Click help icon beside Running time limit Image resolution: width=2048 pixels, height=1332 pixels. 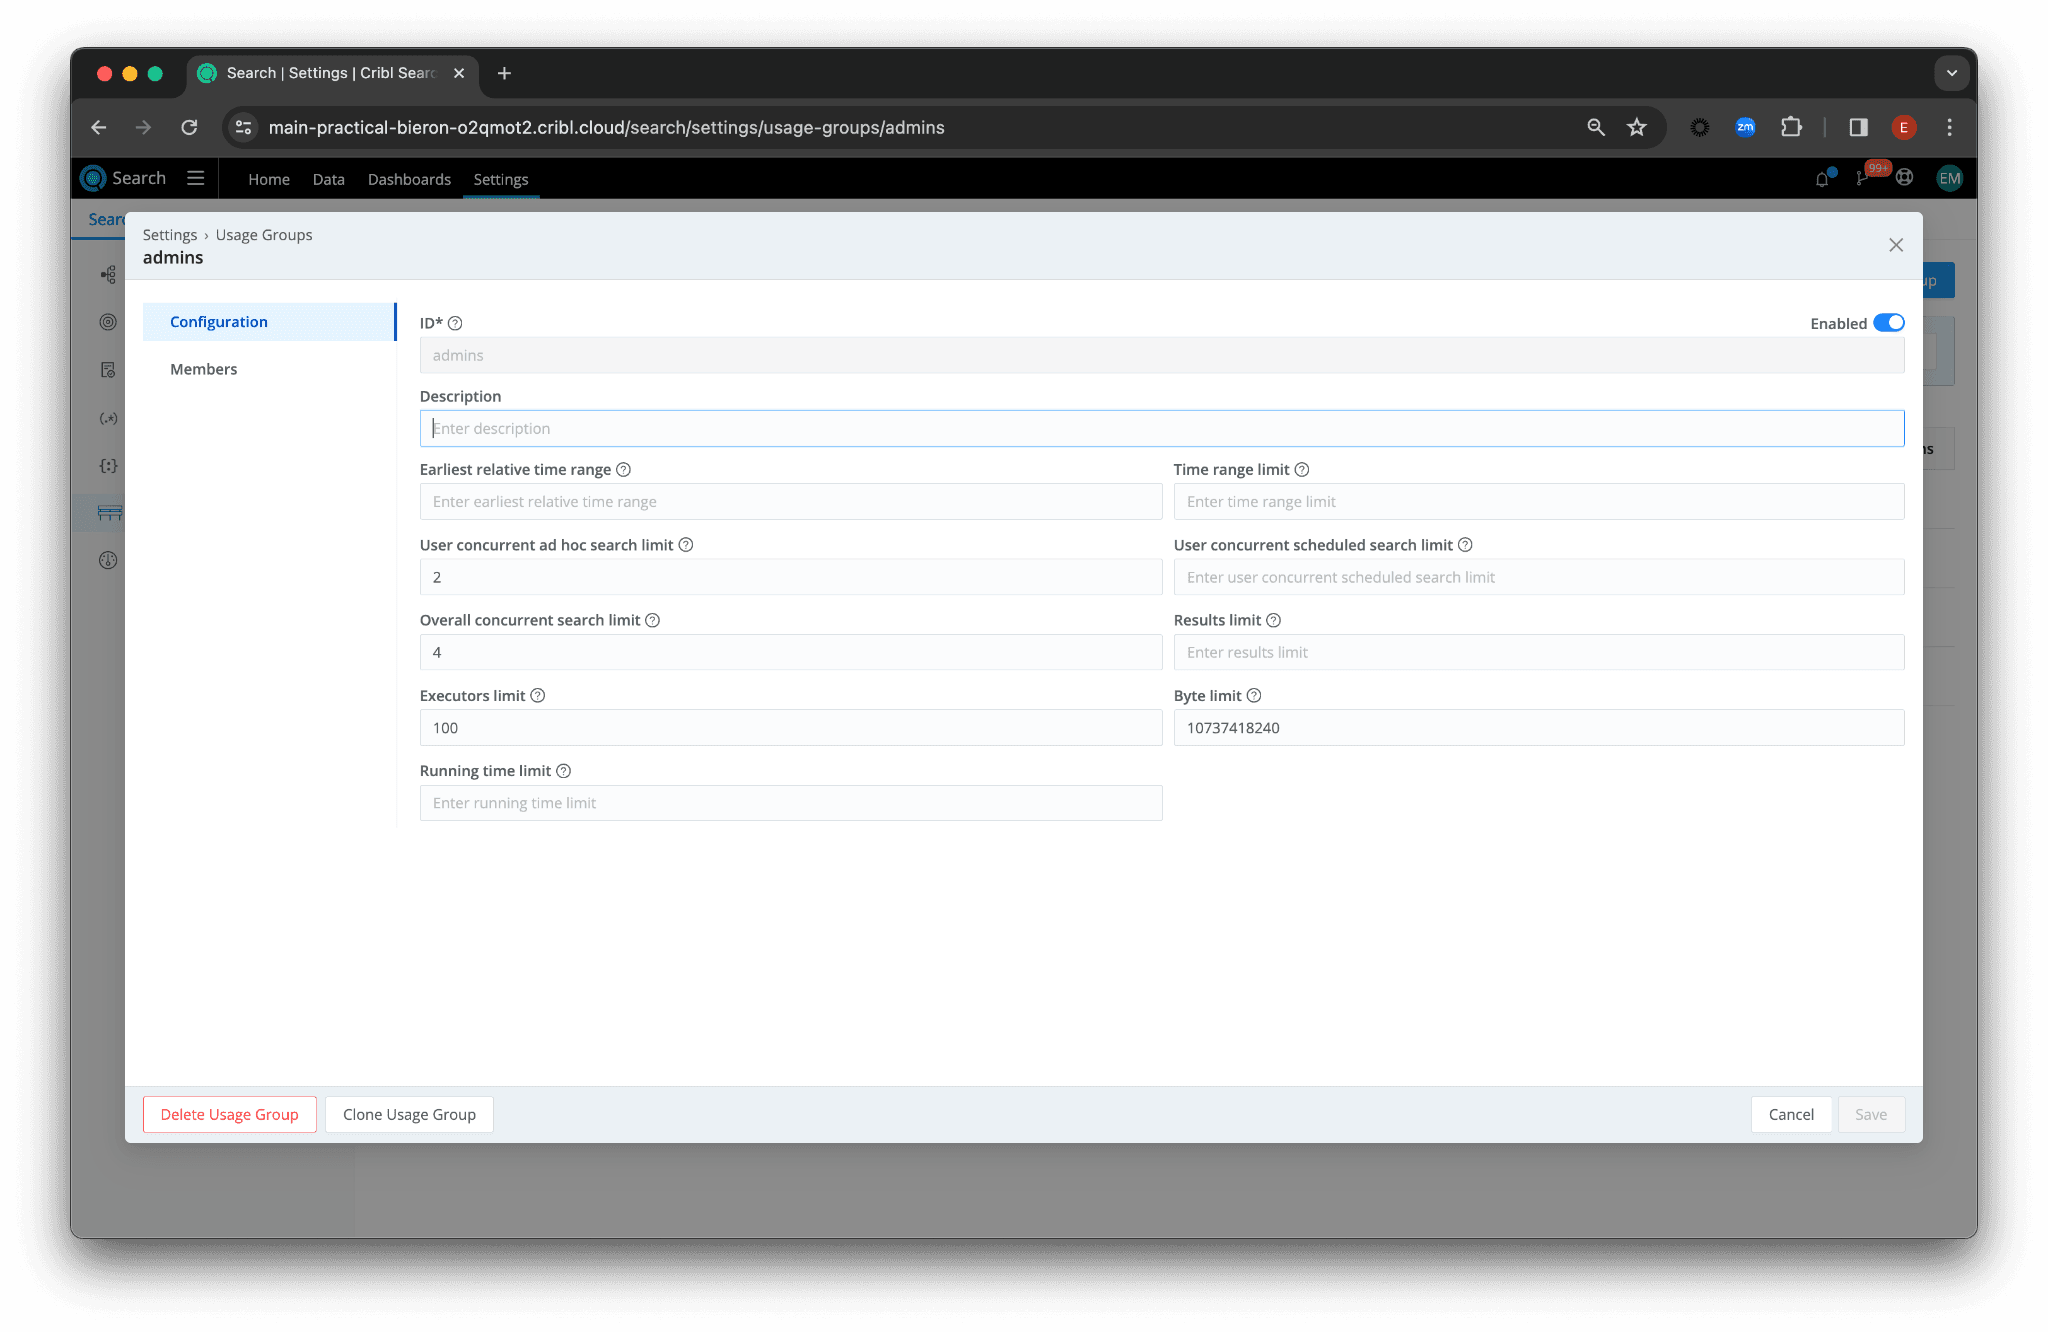click(563, 771)
